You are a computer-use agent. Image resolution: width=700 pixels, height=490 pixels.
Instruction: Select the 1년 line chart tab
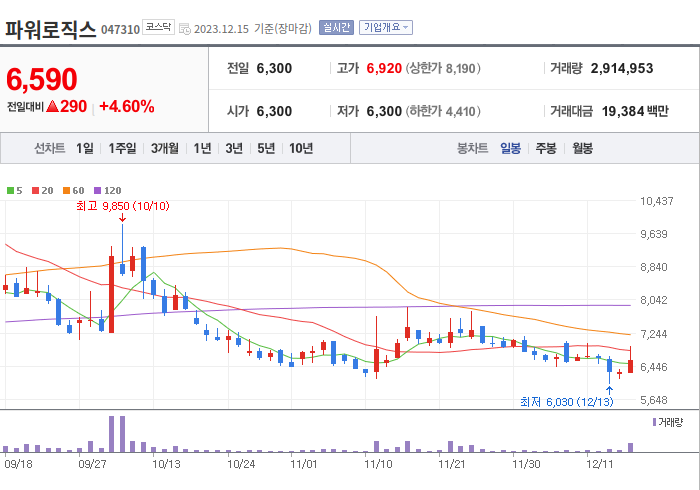tap(202, 148)
